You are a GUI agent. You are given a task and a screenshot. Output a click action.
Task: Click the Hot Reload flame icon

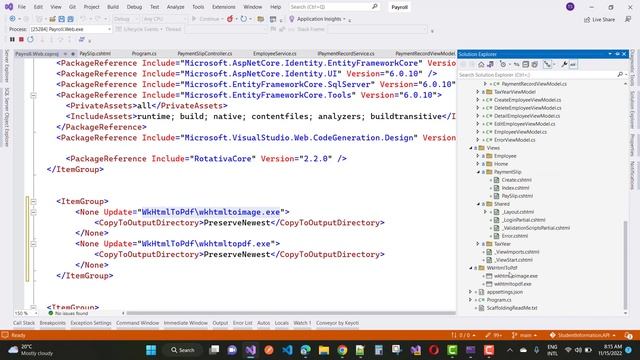pyautogui.click(x=230, y=19)
